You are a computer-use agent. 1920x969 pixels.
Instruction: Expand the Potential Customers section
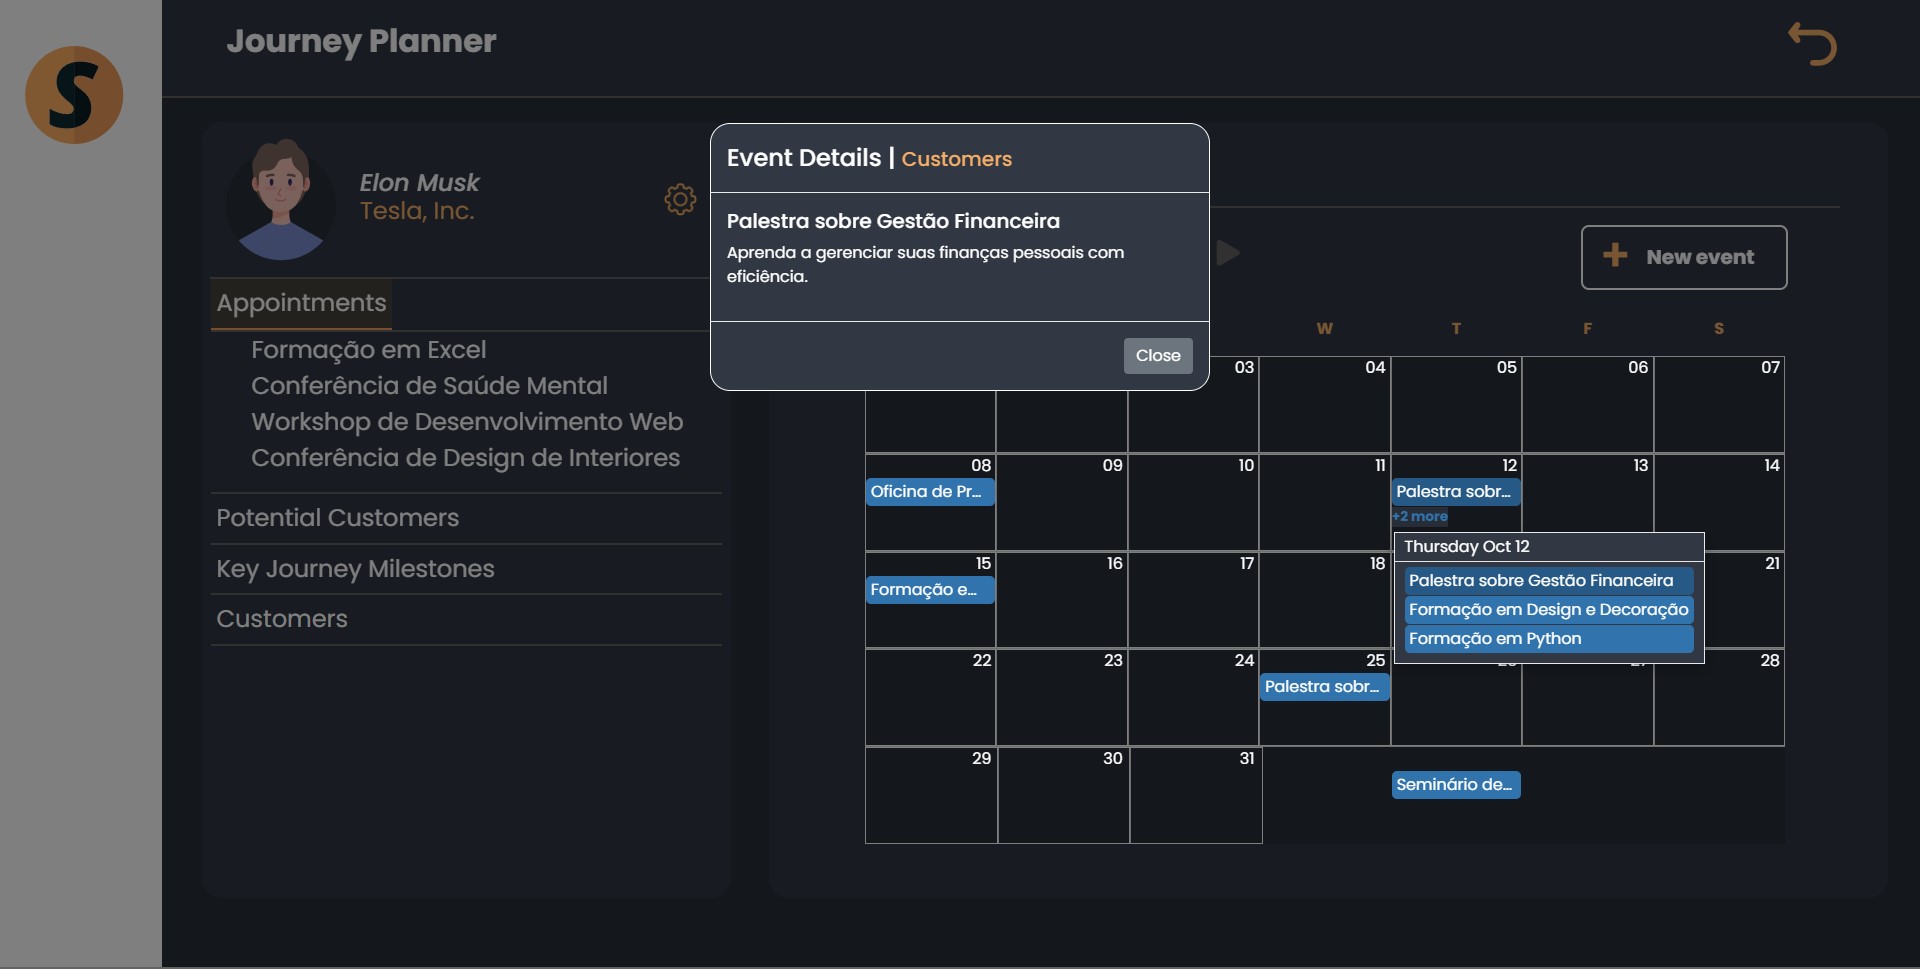[336, 518]
